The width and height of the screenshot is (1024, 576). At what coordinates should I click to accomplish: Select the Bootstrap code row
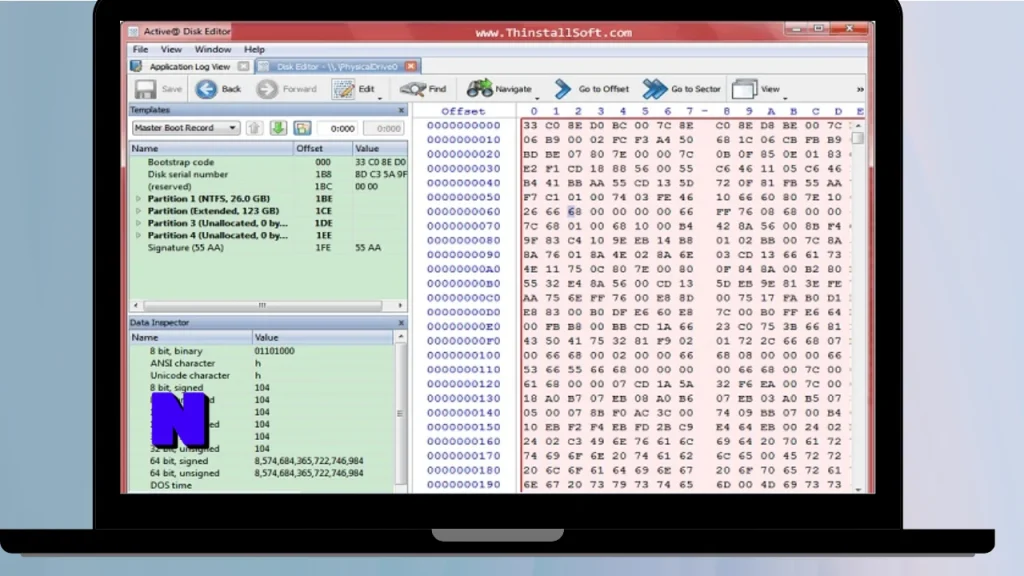268,162
